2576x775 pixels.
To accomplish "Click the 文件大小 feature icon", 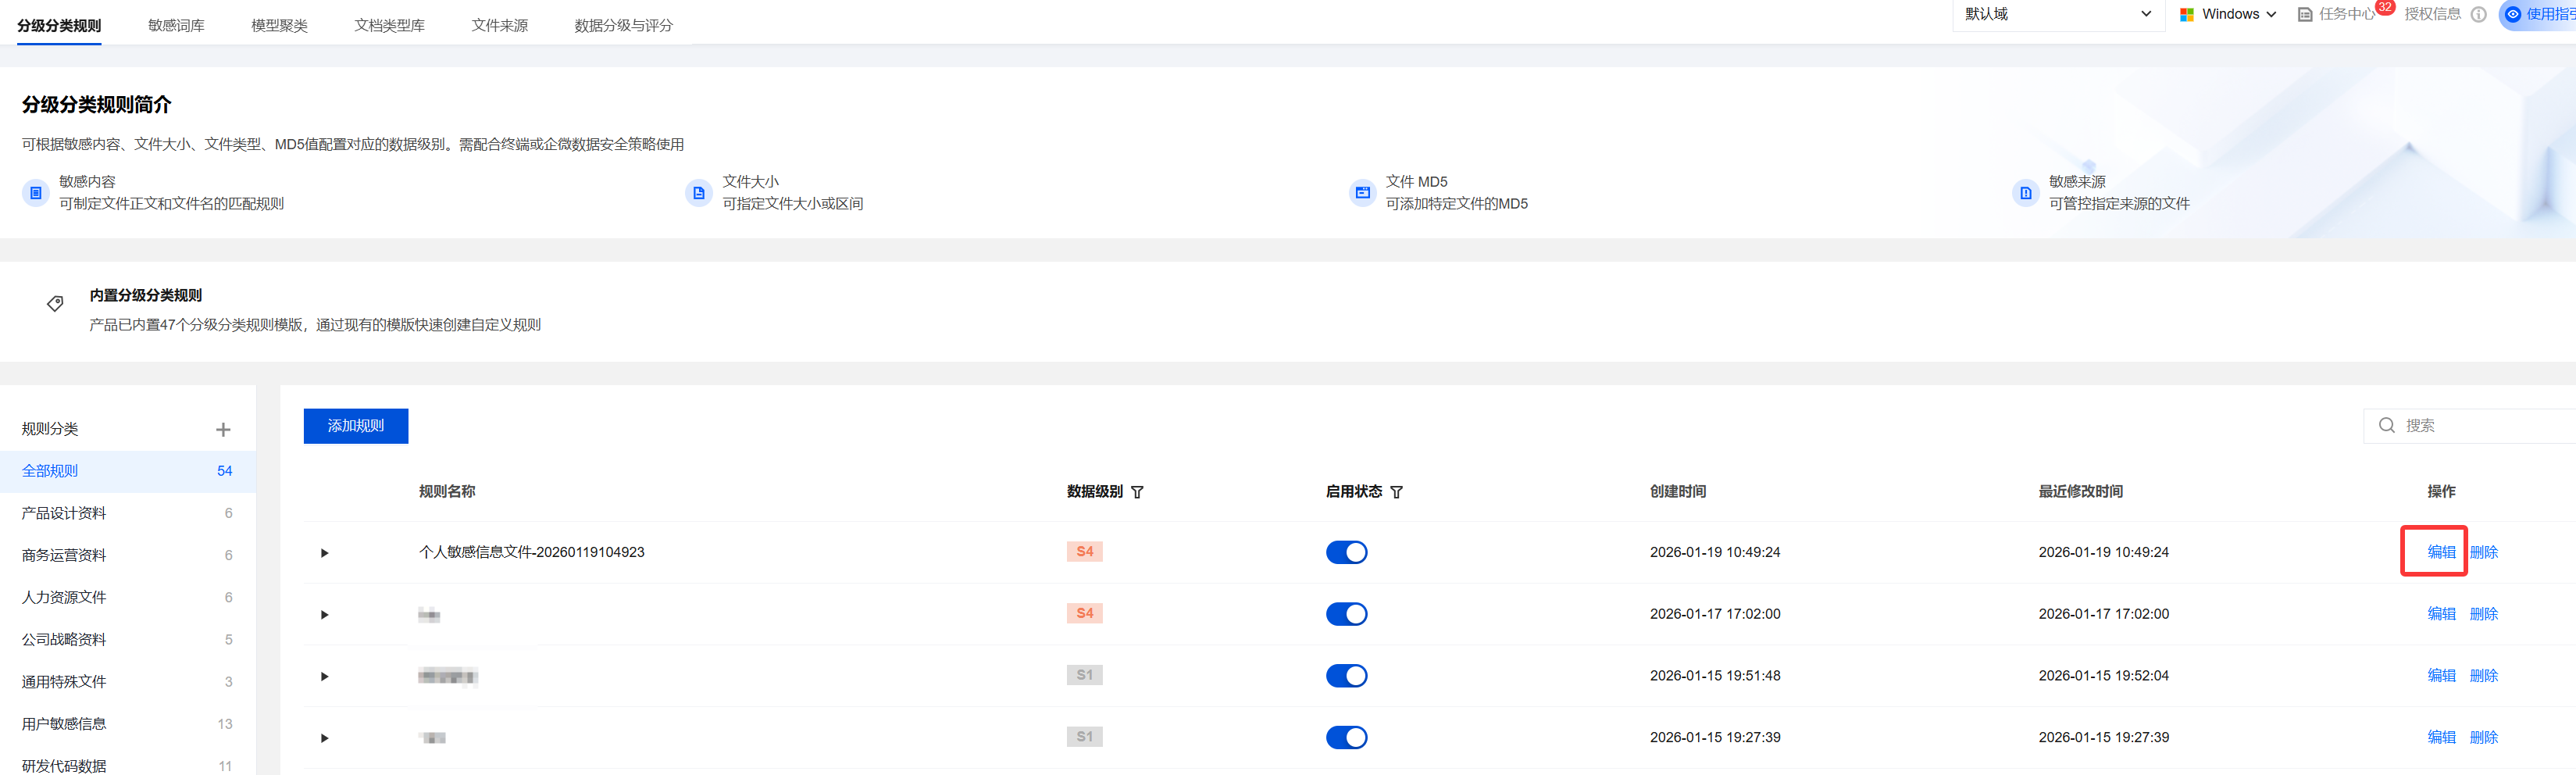I will (x=699, y=193).
